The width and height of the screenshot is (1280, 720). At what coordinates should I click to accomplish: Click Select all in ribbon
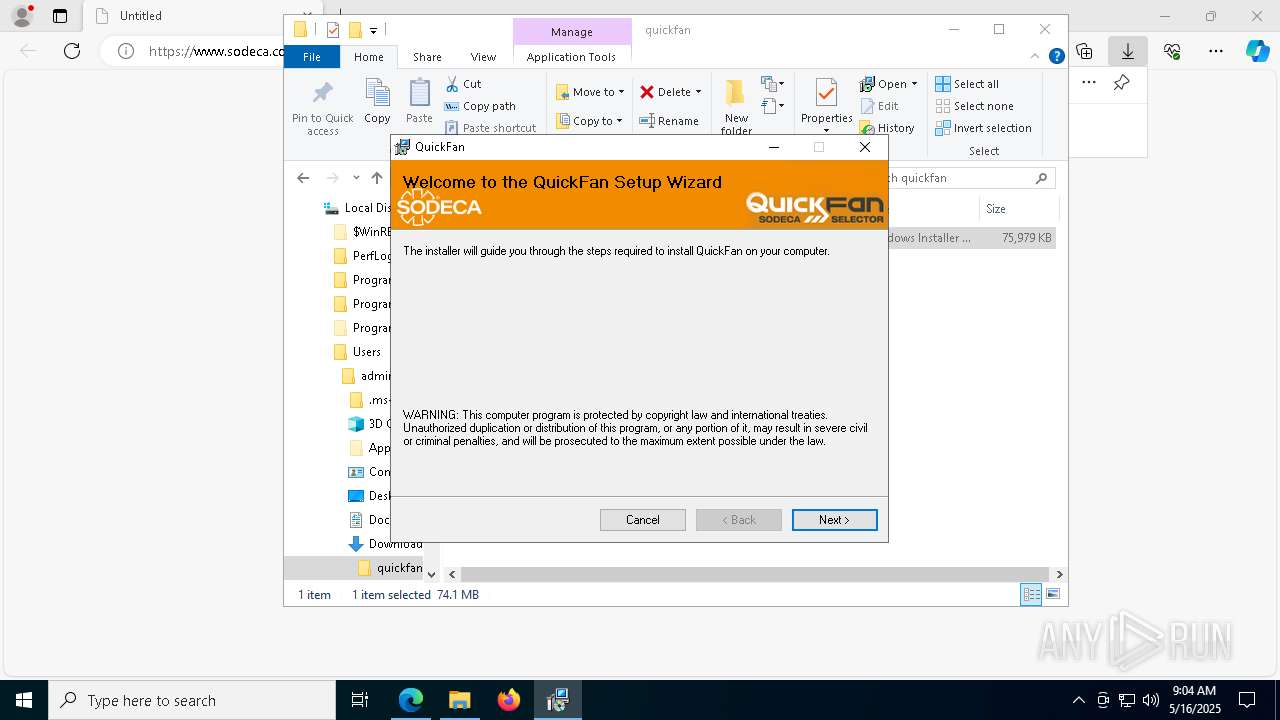(x=967, y=84)
